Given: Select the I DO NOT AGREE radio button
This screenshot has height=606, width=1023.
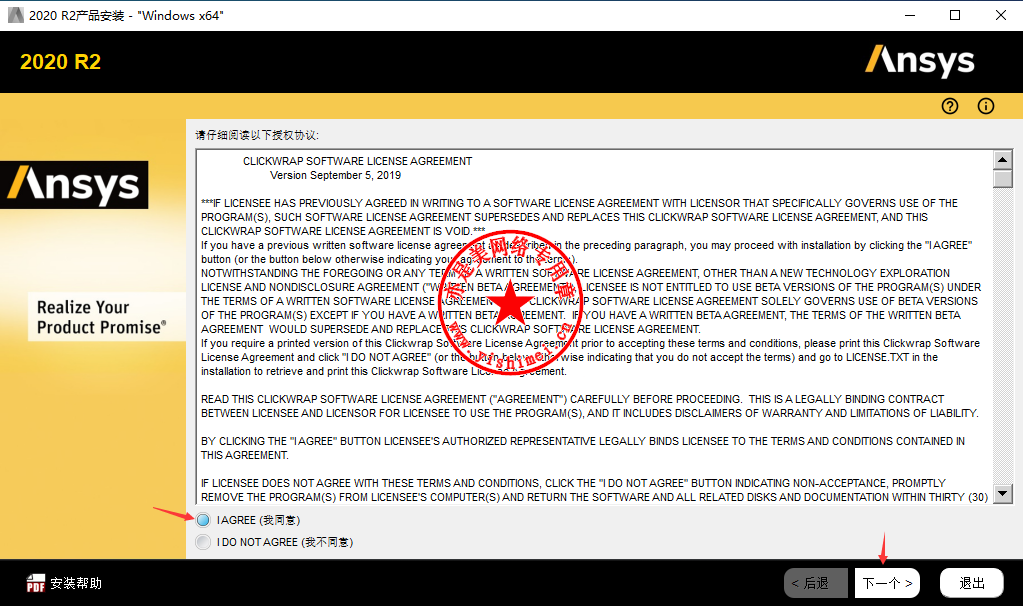Looking at the screenshot, I should click(x=204, y=542).
